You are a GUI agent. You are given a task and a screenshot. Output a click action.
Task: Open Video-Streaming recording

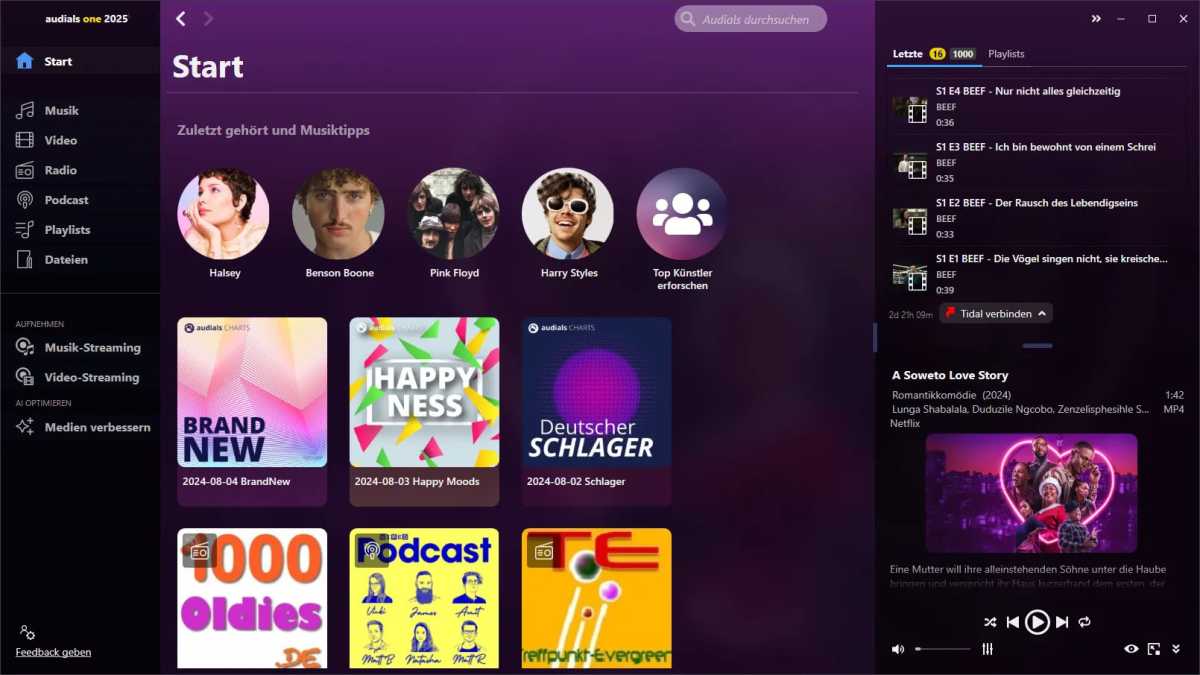pyautogui.click(x=91, y=377)
